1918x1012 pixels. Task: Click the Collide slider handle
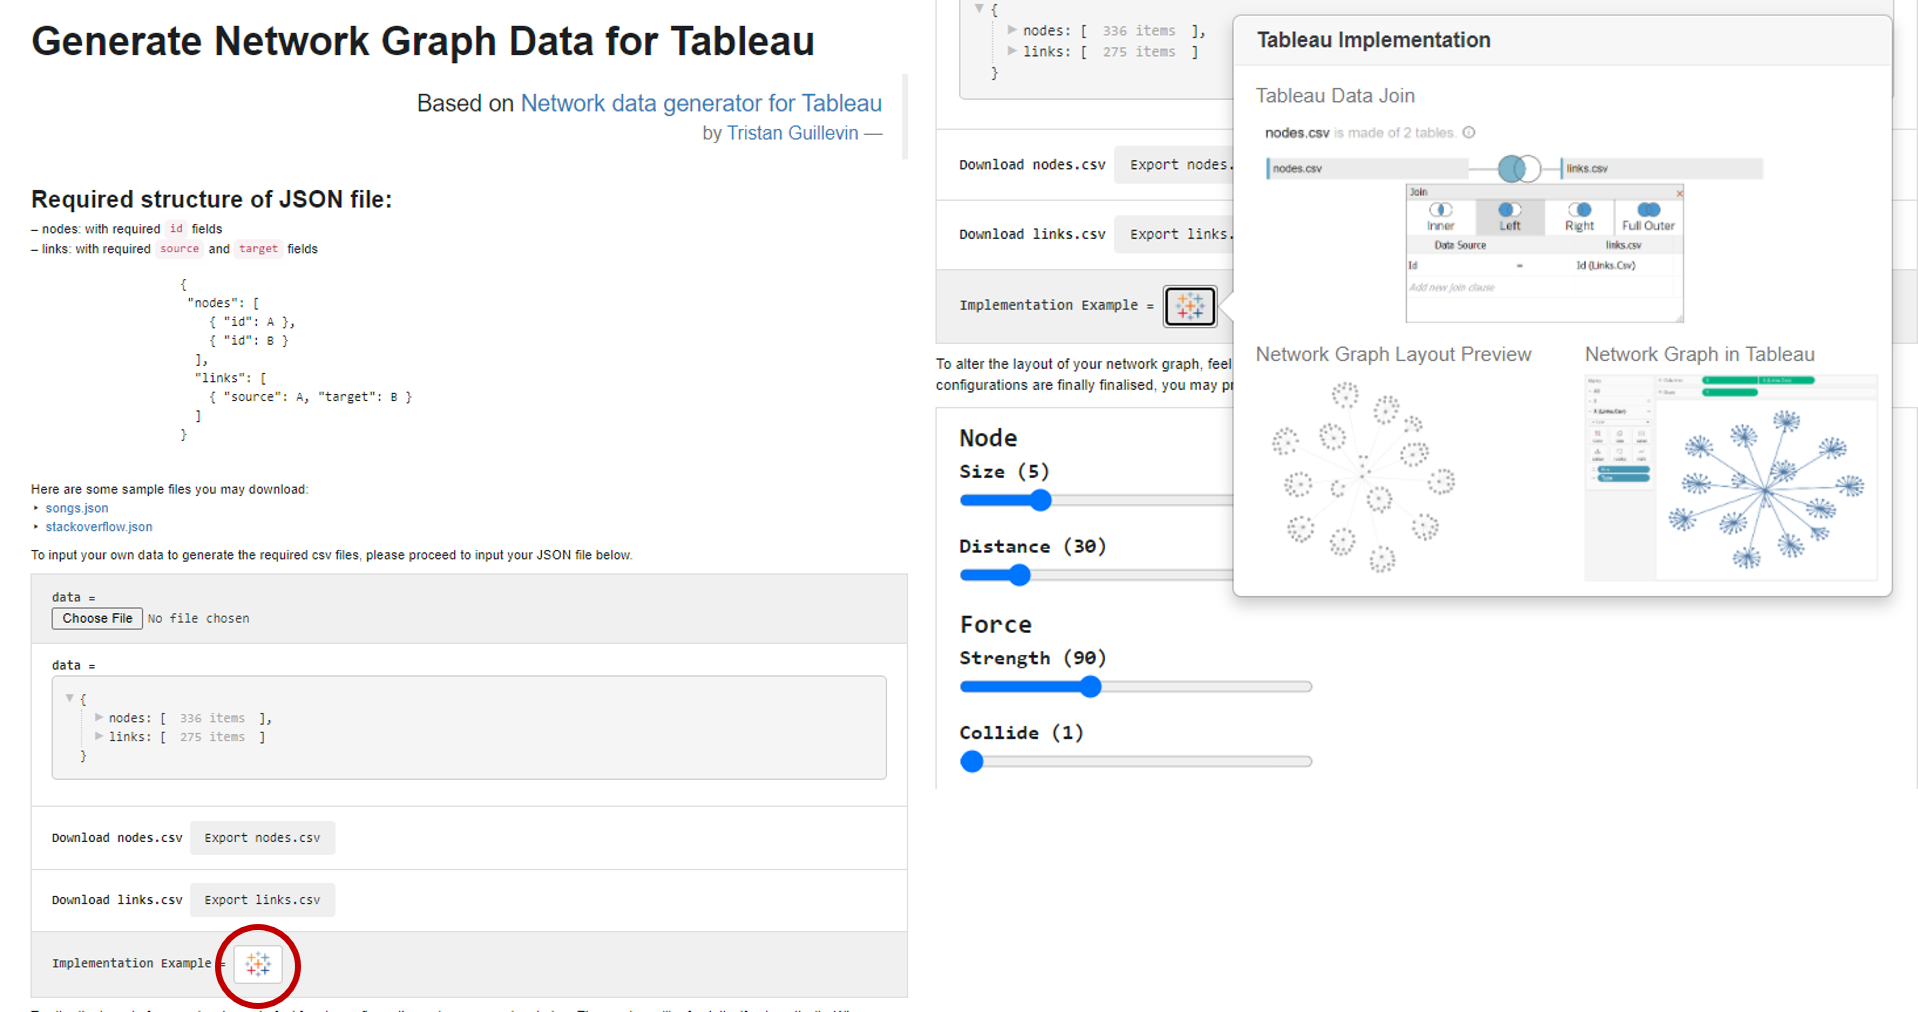971,761
